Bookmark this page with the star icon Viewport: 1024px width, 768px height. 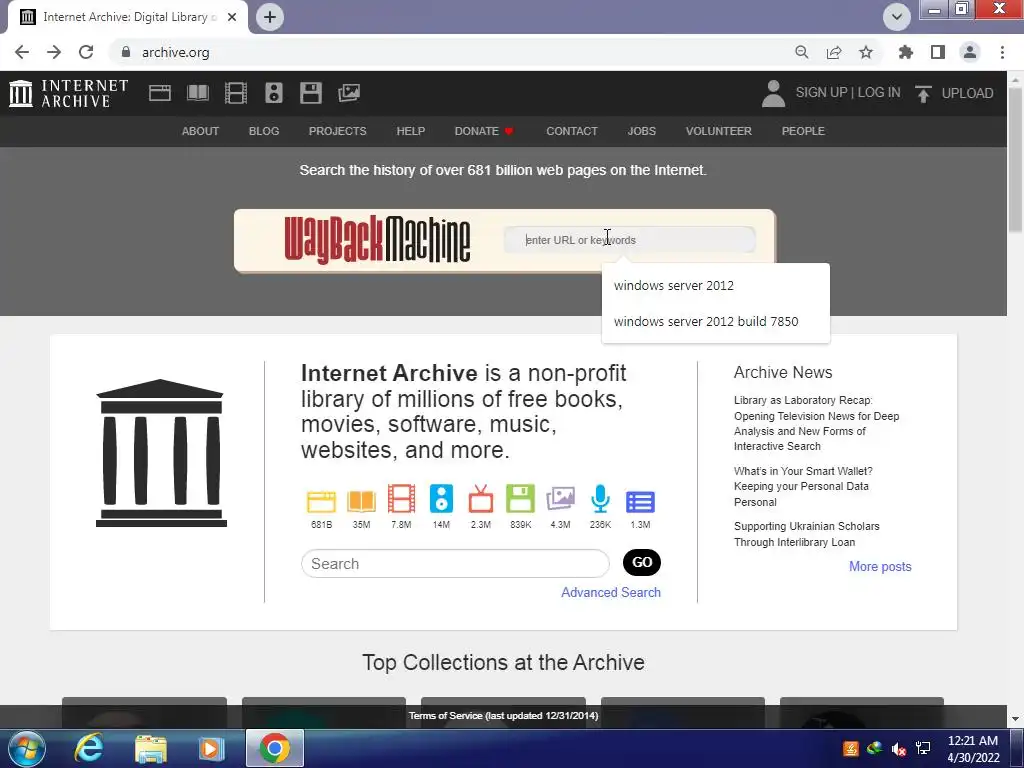(x=866, y=52)
